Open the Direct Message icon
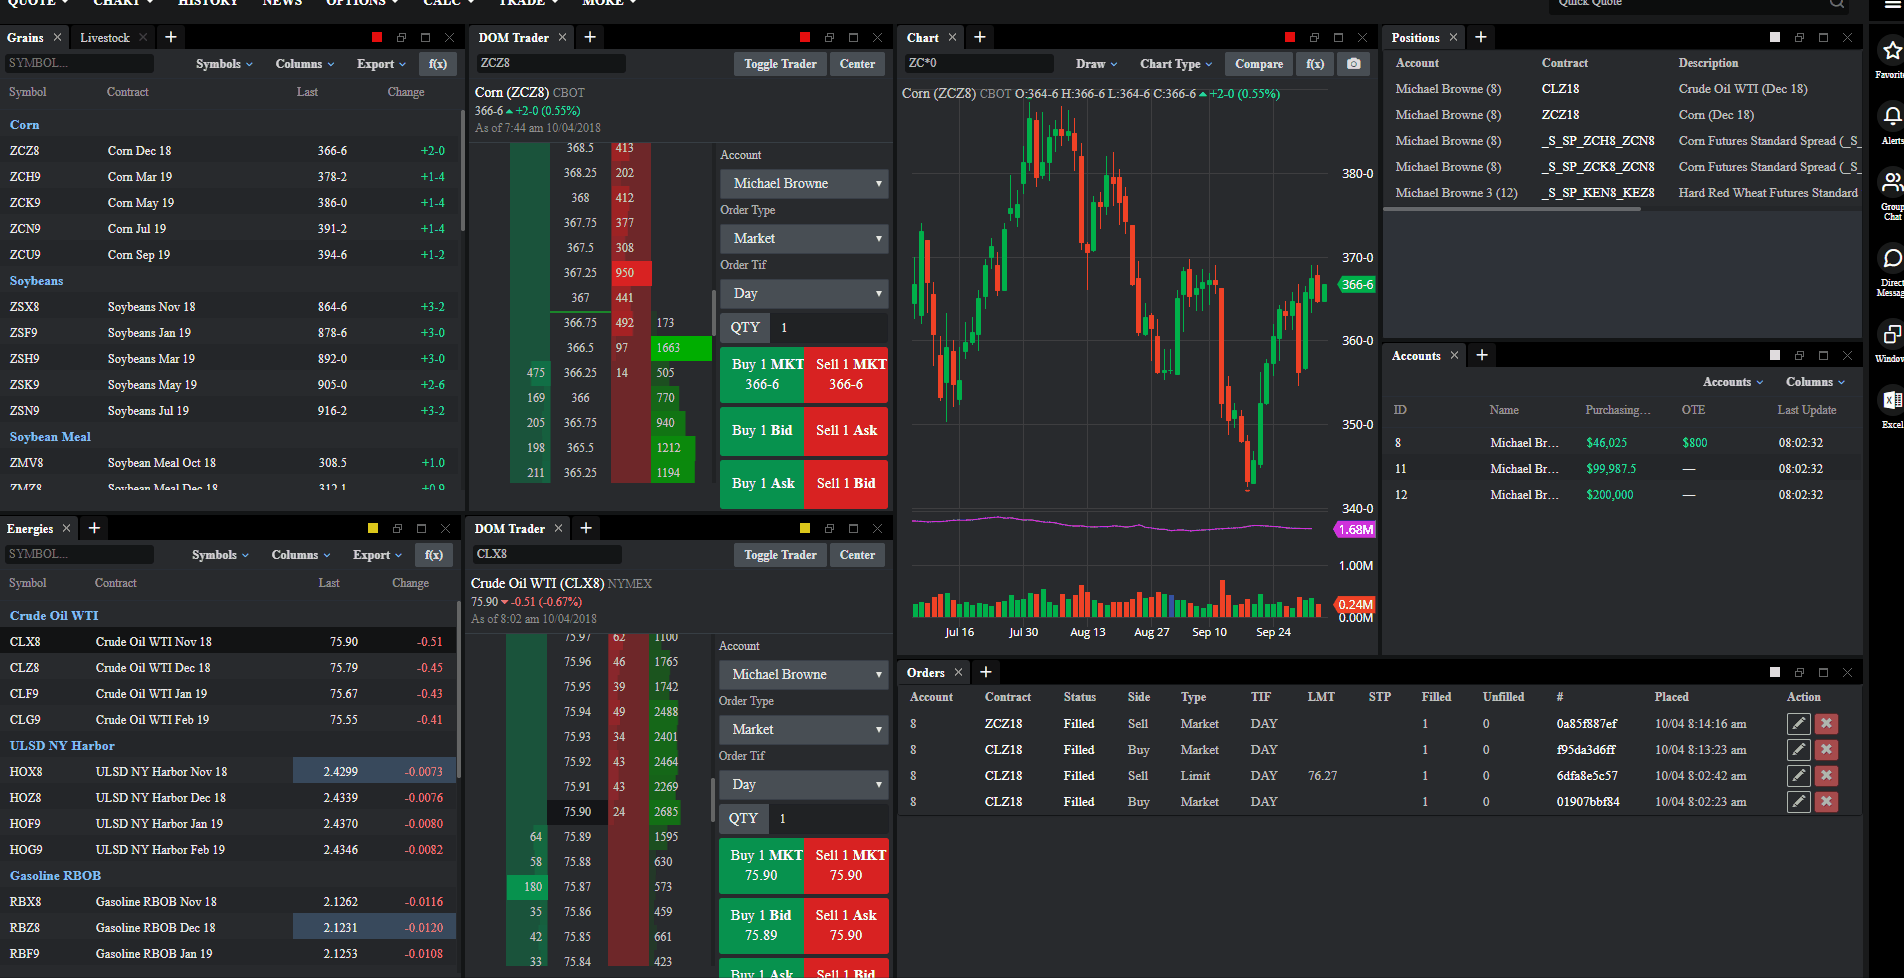Screen dimensions: 1904x978 (x=1890, y=260)
